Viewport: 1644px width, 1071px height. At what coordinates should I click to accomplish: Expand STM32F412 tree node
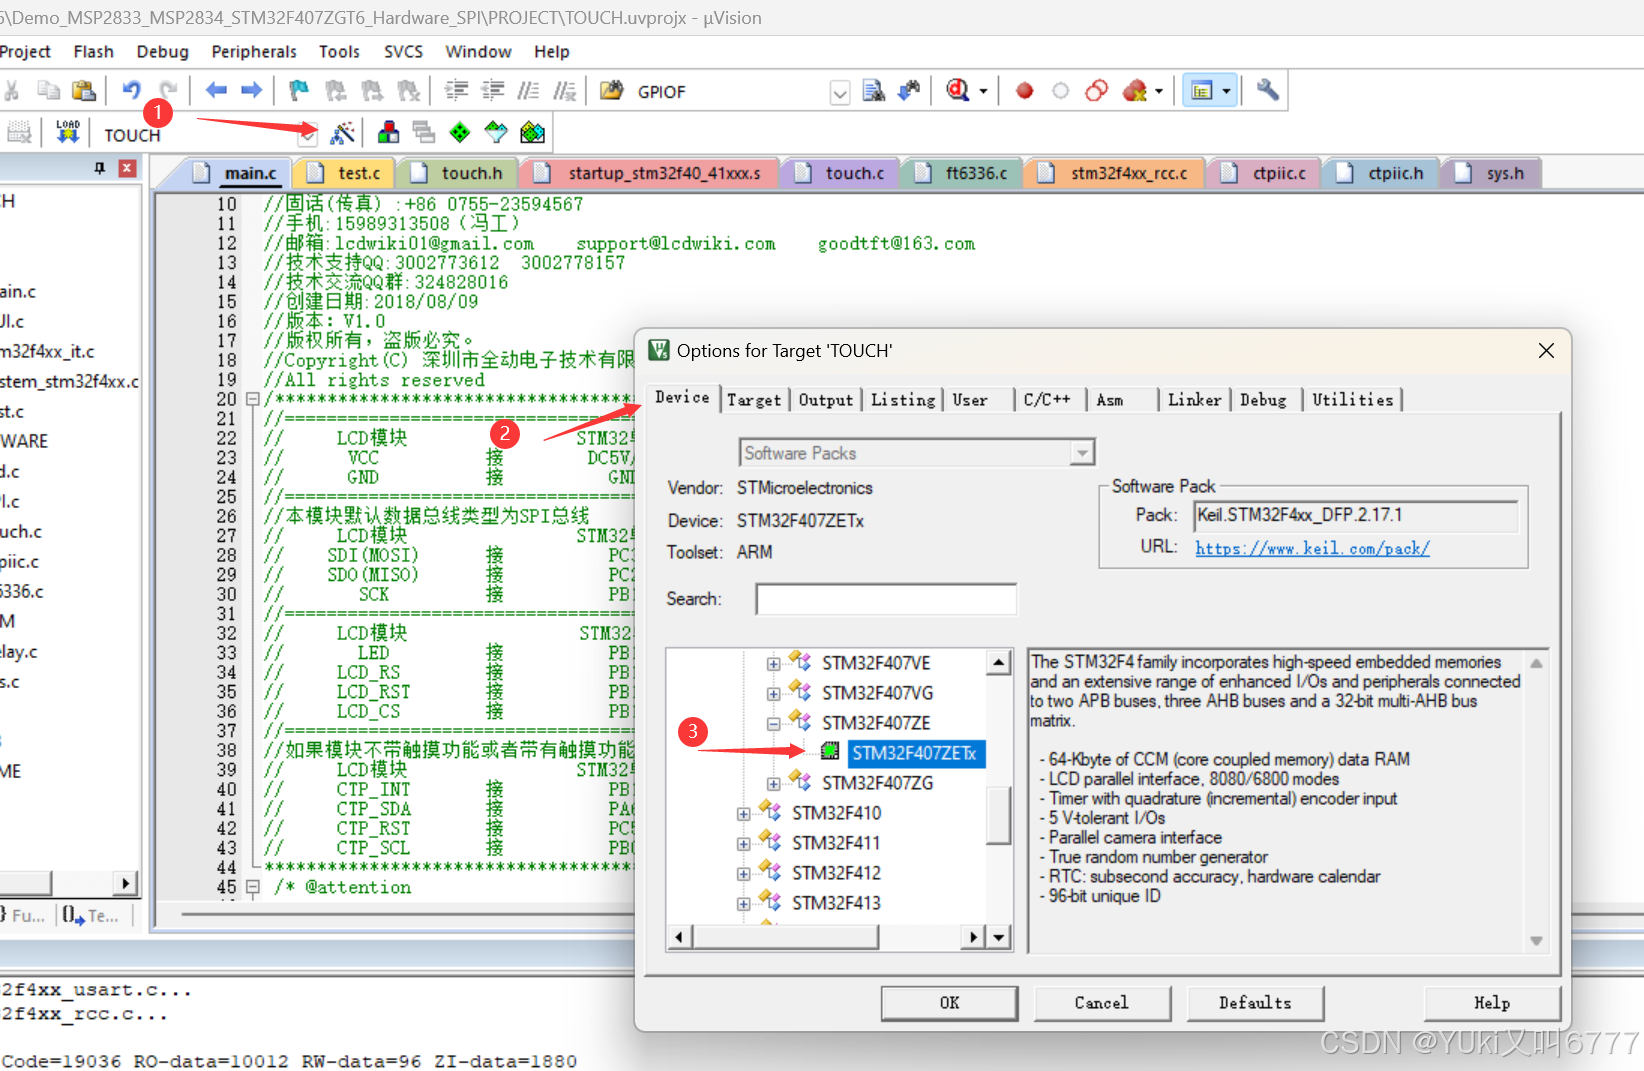click(743, 874)
